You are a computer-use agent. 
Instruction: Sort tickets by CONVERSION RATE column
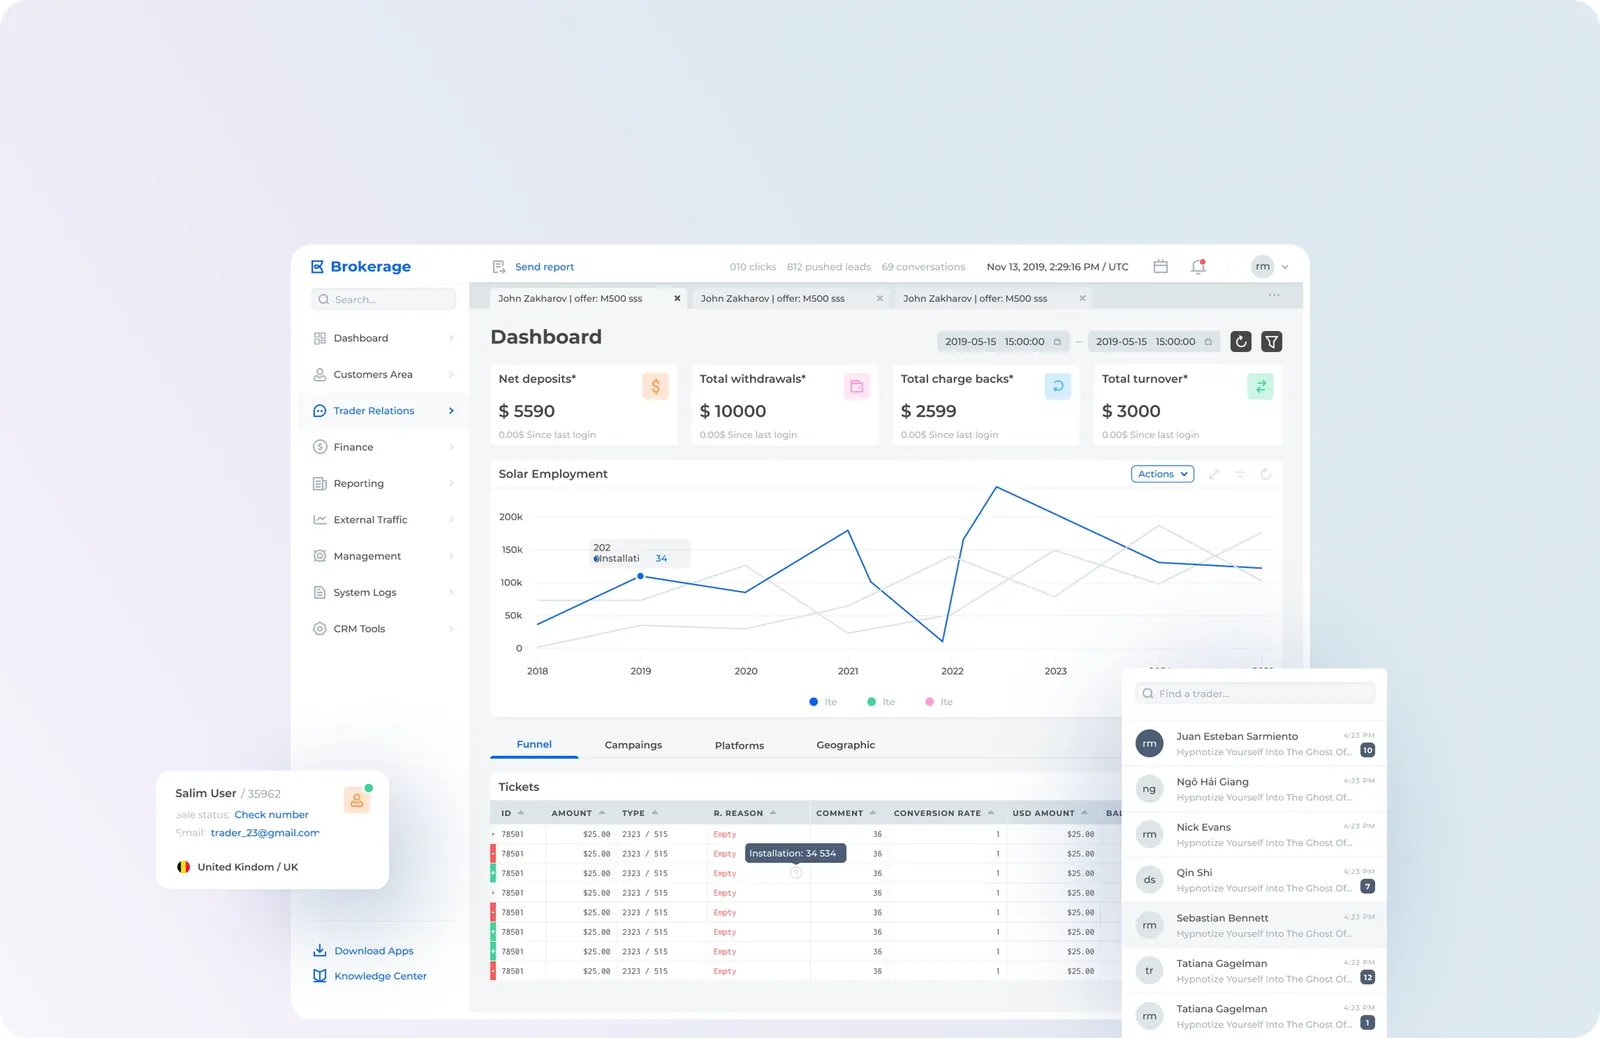tap(943, 813)
